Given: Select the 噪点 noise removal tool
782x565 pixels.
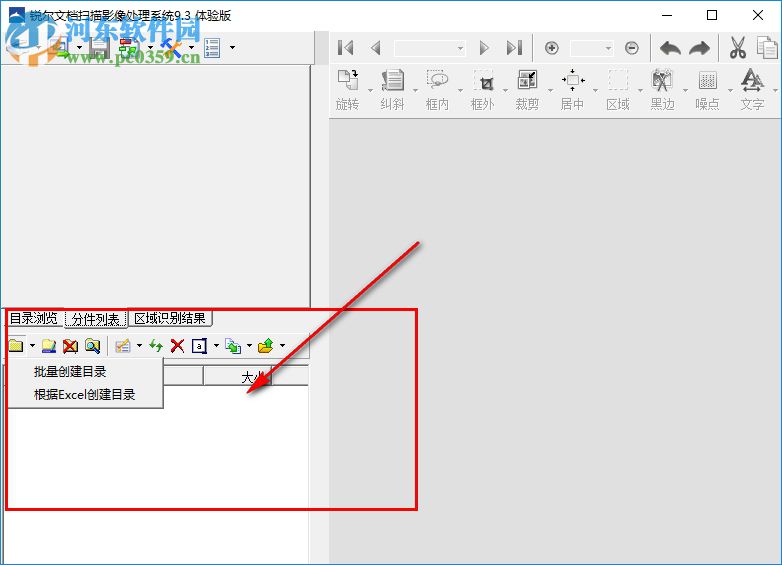Looking at the screenshot, I should coord(707,90).
